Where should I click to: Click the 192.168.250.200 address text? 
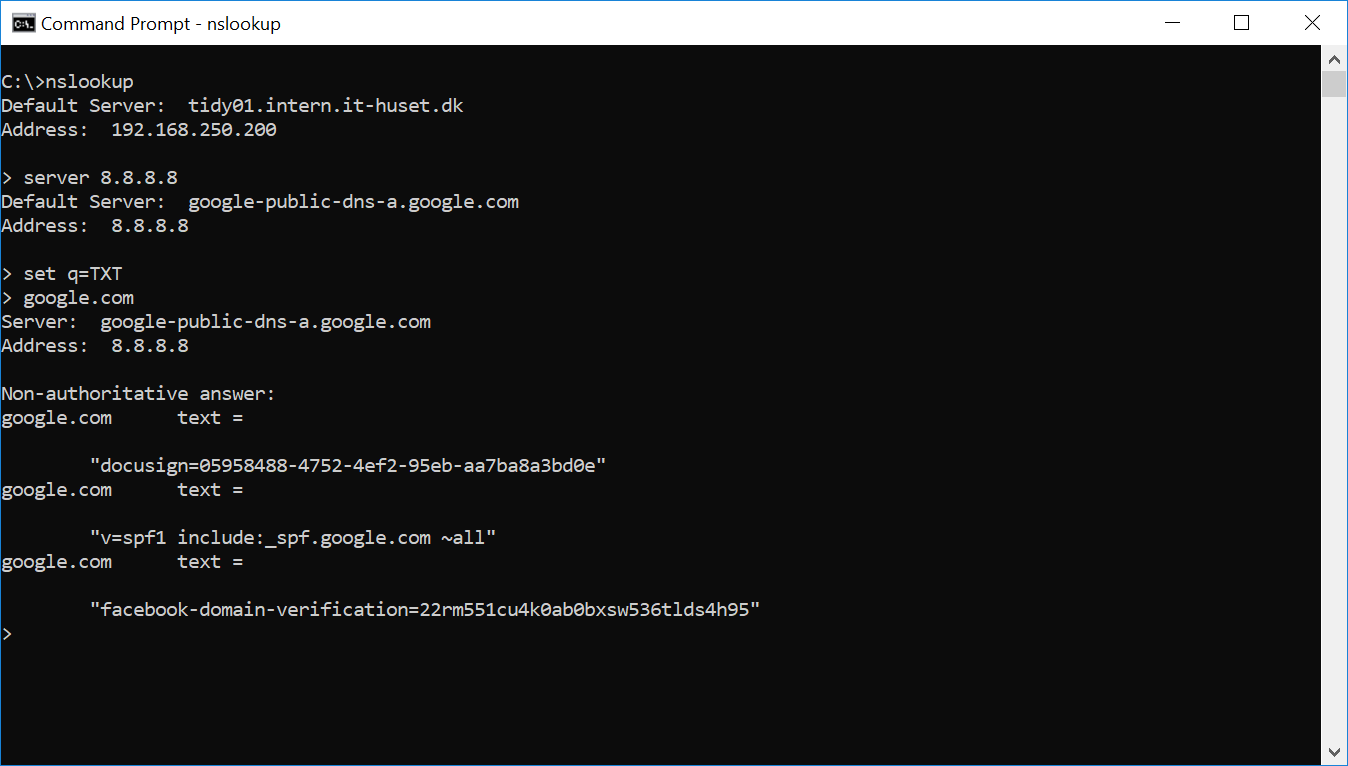pos(194,129)
